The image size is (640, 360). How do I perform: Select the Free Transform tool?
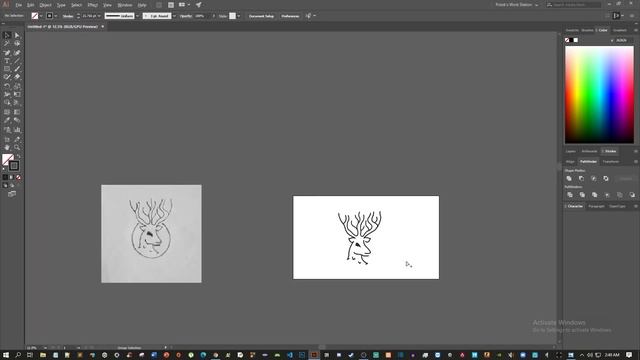(17, 94)
